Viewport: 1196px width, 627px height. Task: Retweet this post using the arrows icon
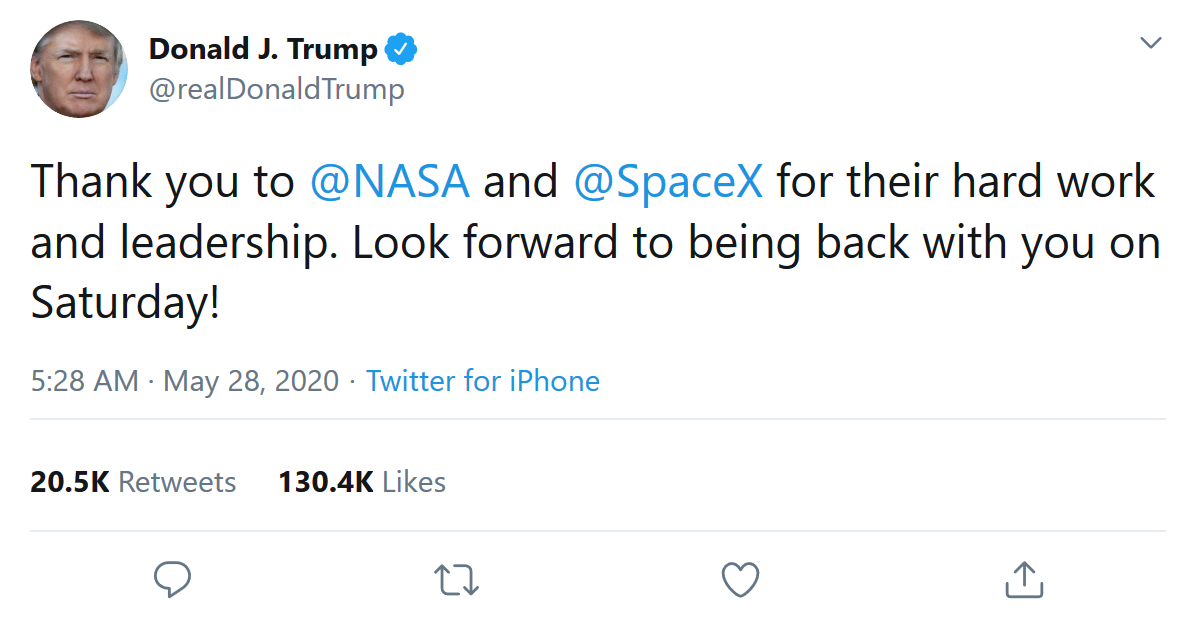click(457, 579)
